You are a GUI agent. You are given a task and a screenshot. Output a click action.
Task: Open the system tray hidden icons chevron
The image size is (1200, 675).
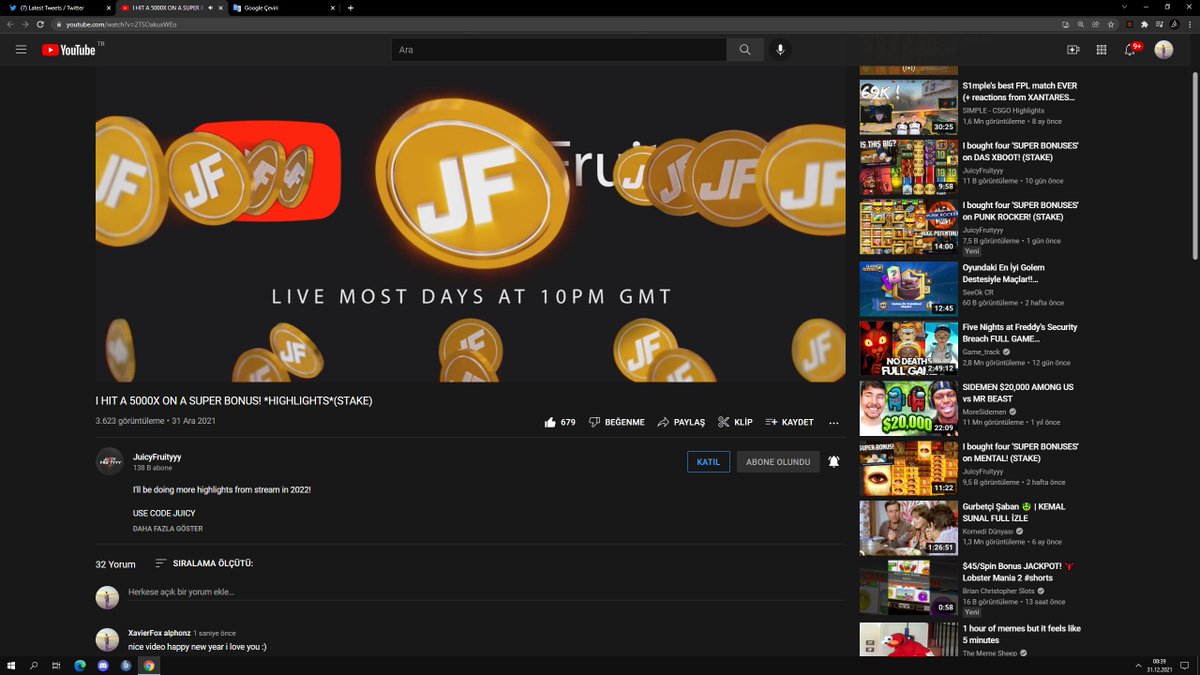click(1140, 665)
